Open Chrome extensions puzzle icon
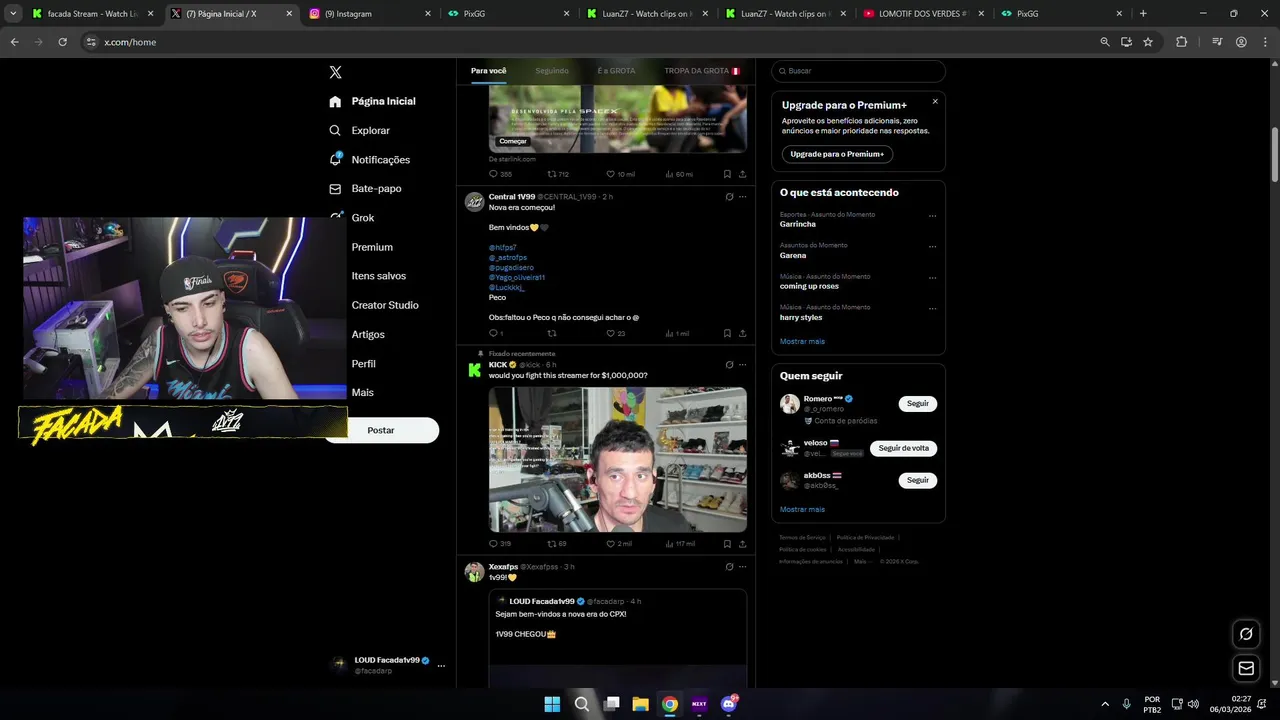1280x720 pixels. 1181,42
